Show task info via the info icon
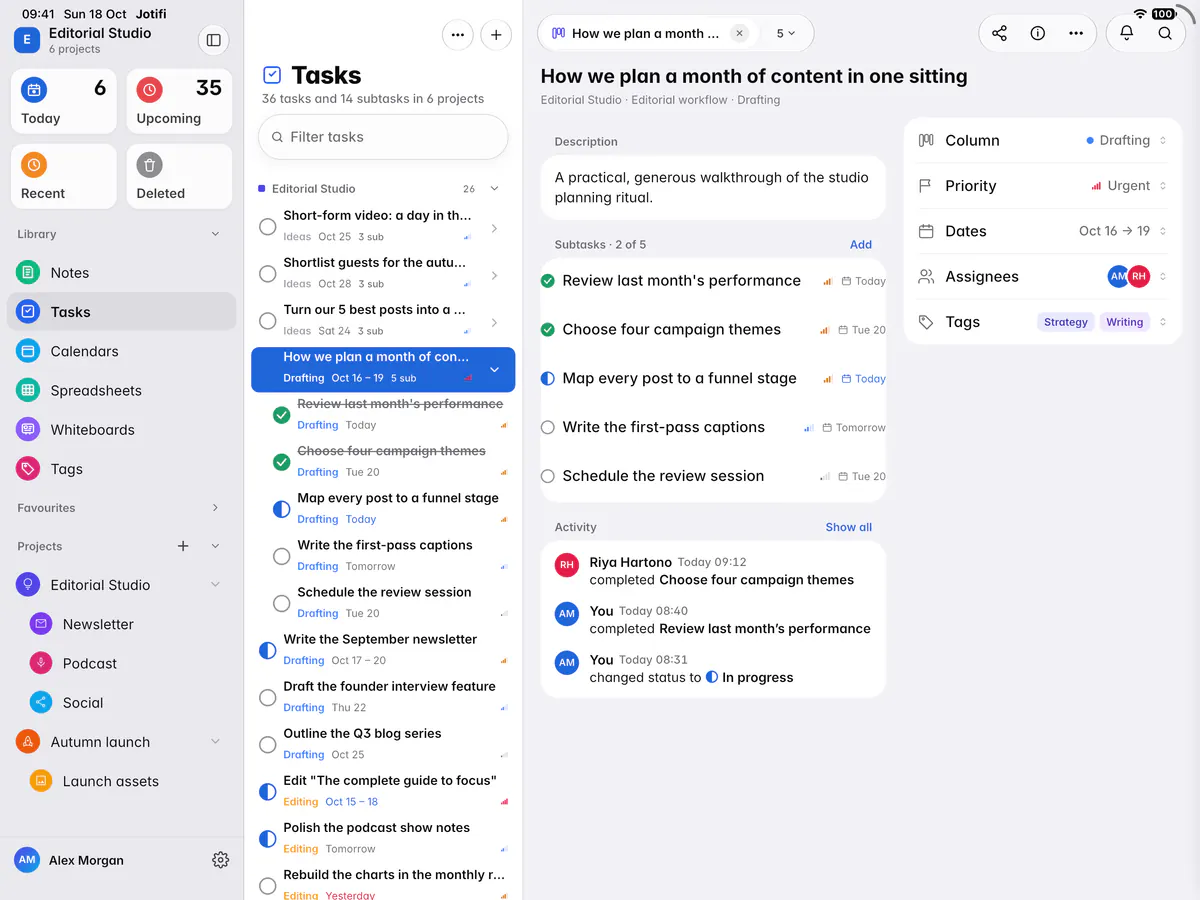Viewport: 1200px width, 900px height. 1038,33
